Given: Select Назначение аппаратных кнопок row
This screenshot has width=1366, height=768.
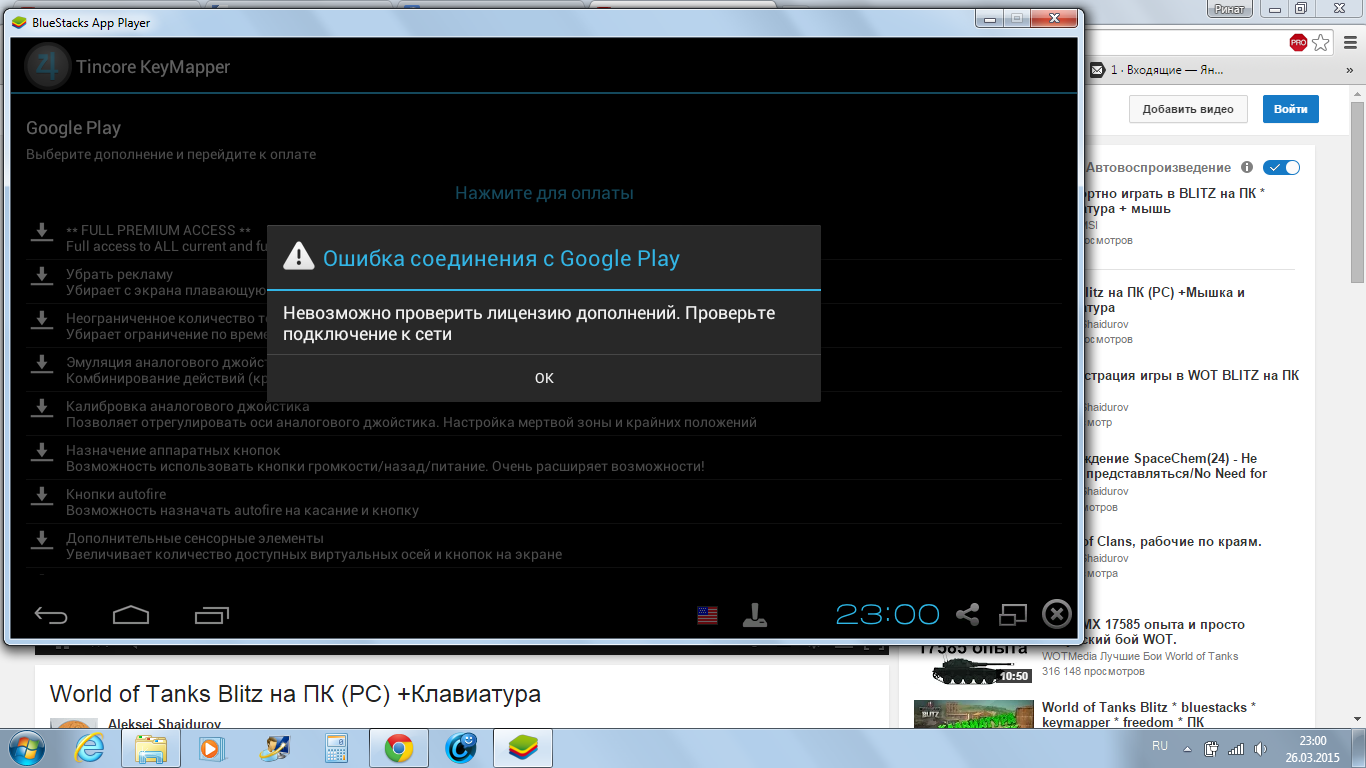Looking at the screenshot, I should coord(544,458).
